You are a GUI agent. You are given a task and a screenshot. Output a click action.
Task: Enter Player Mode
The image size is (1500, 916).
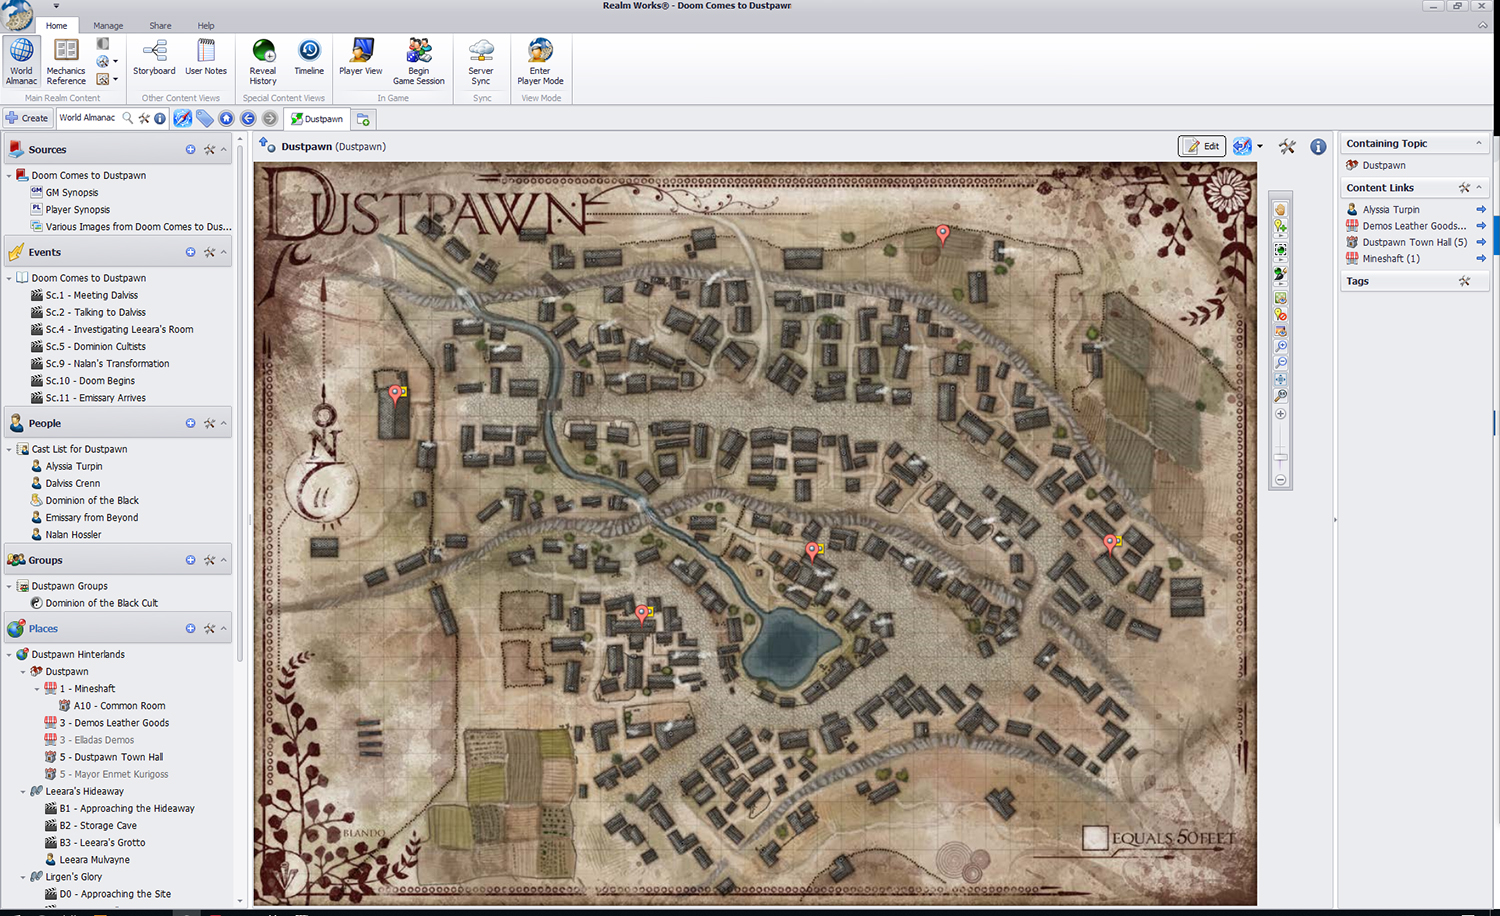[x=540, y=62]
